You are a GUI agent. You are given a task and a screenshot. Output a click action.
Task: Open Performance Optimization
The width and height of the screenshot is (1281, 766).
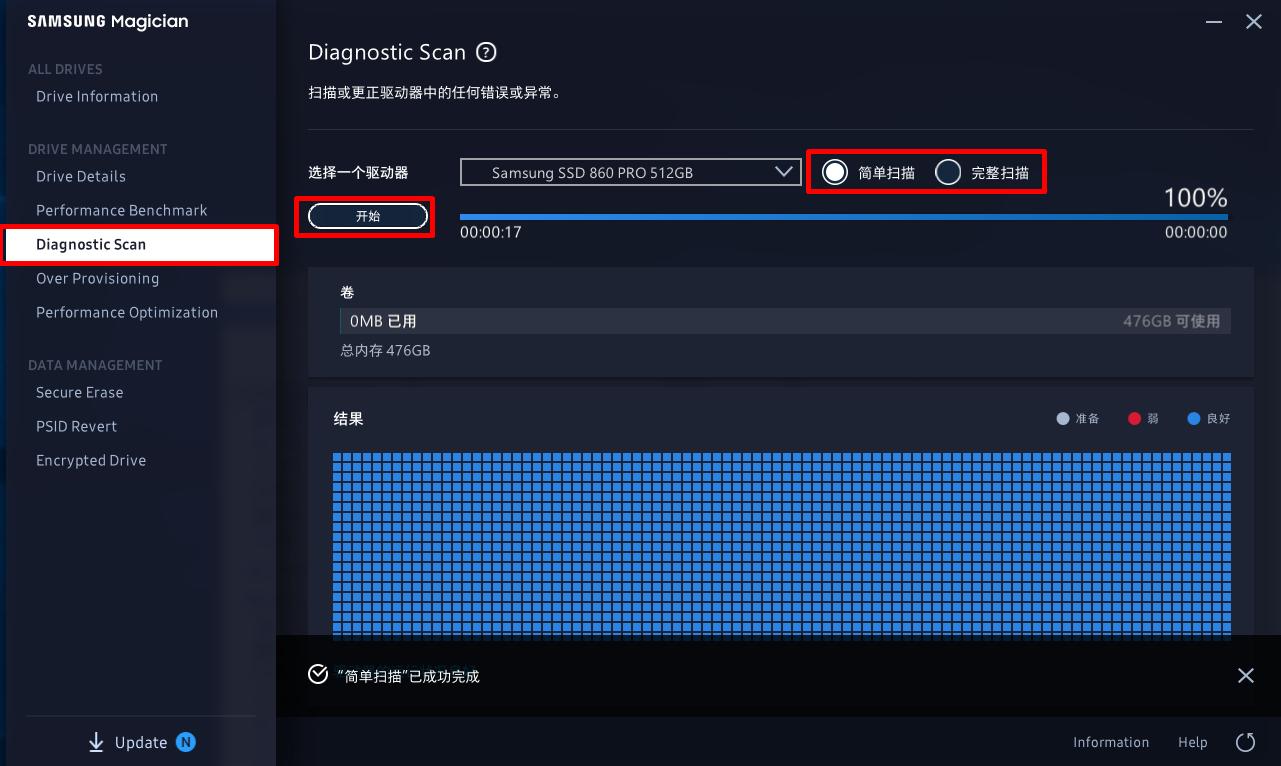[x=127, y=313]
